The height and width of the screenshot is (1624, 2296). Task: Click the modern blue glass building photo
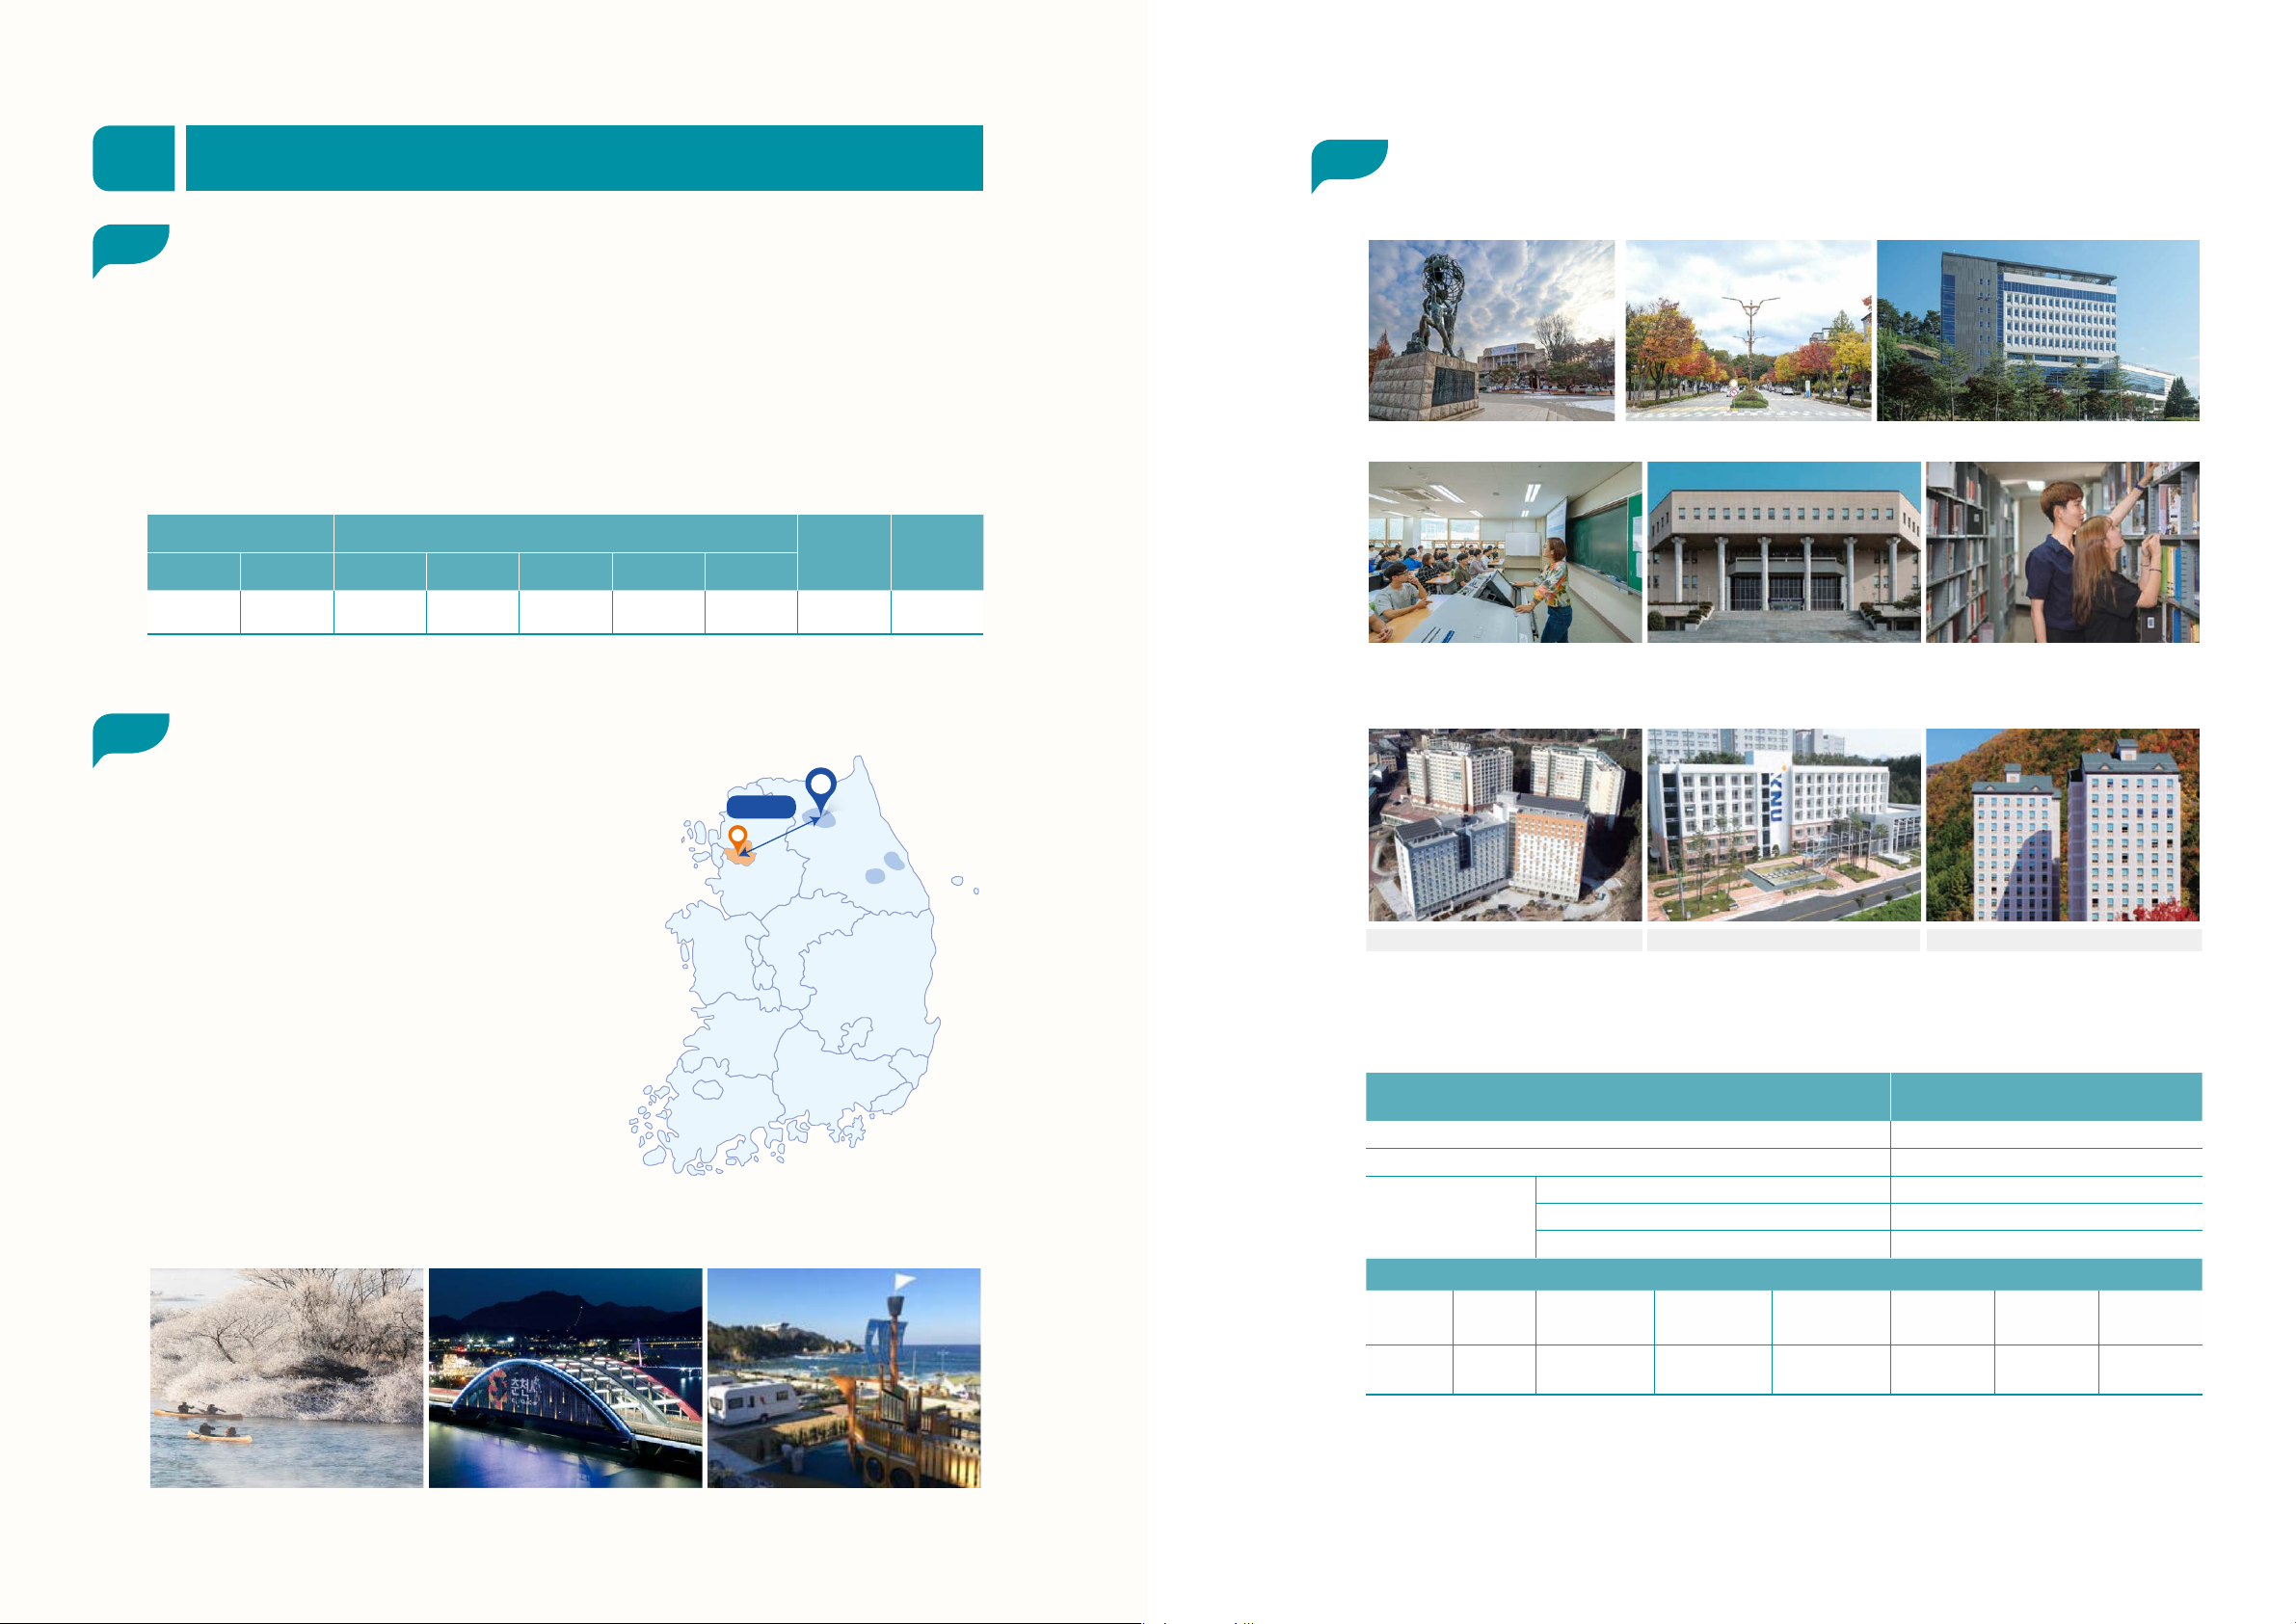coord(2037,330)
